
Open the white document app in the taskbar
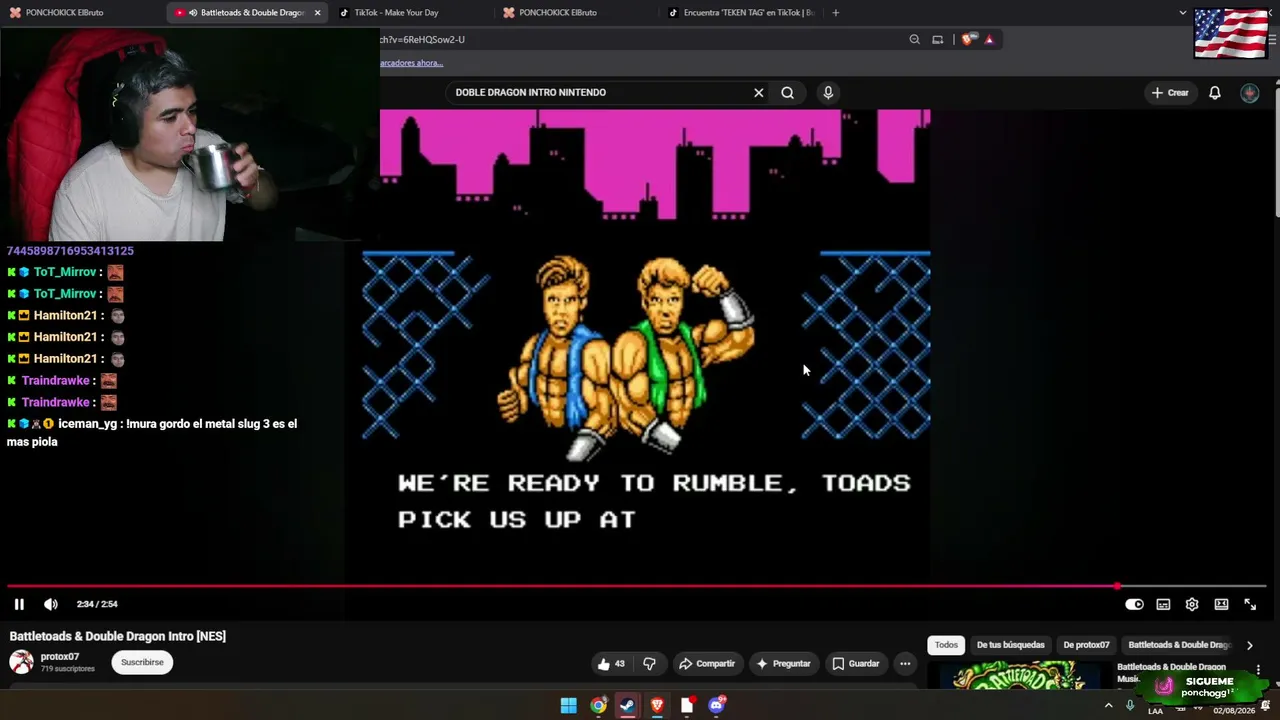[687, 706]
